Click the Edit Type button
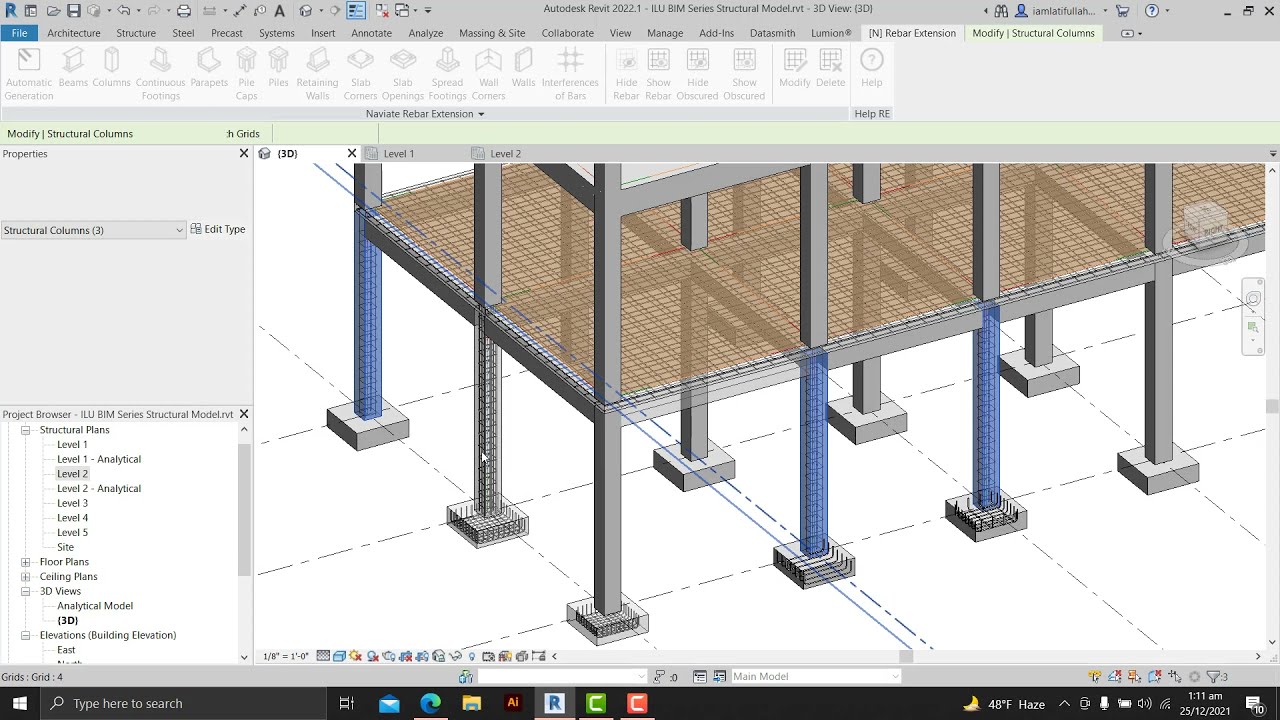 218,229
